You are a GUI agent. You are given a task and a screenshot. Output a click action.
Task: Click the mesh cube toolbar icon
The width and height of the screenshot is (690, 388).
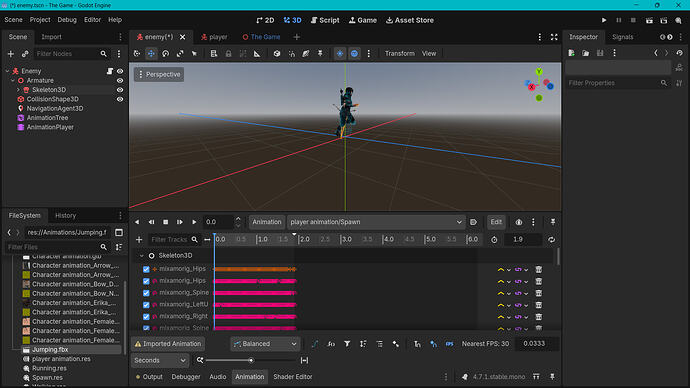(277, 54)
